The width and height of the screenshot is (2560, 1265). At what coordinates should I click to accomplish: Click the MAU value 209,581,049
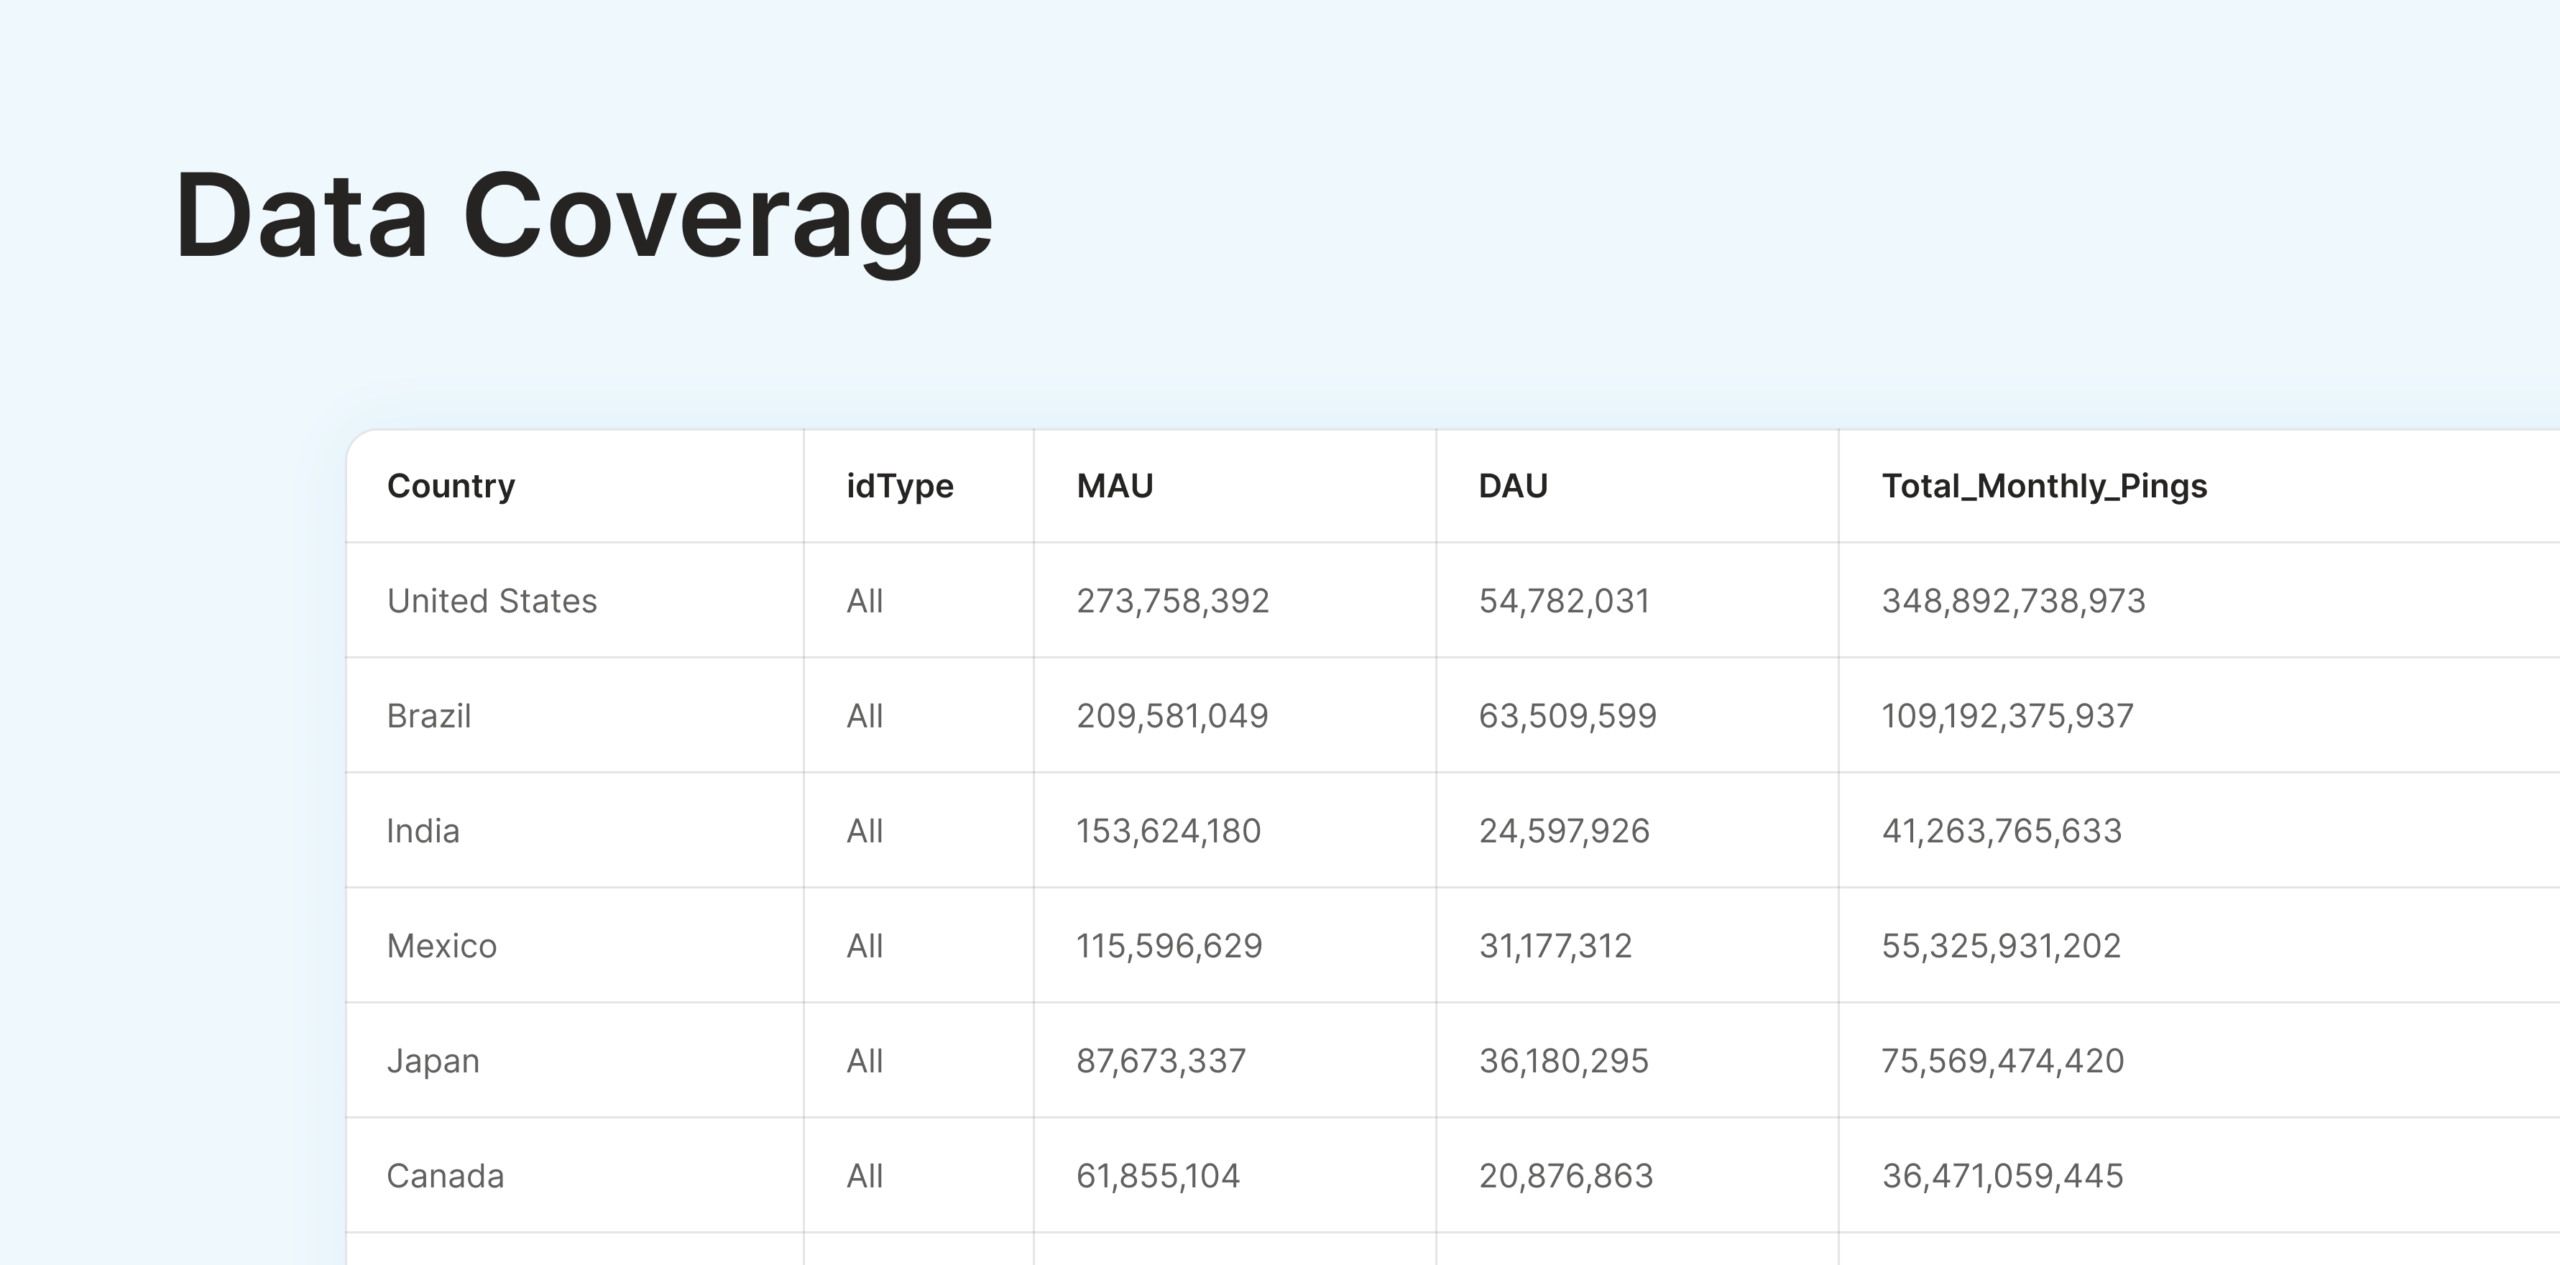tap(1172, 716)
